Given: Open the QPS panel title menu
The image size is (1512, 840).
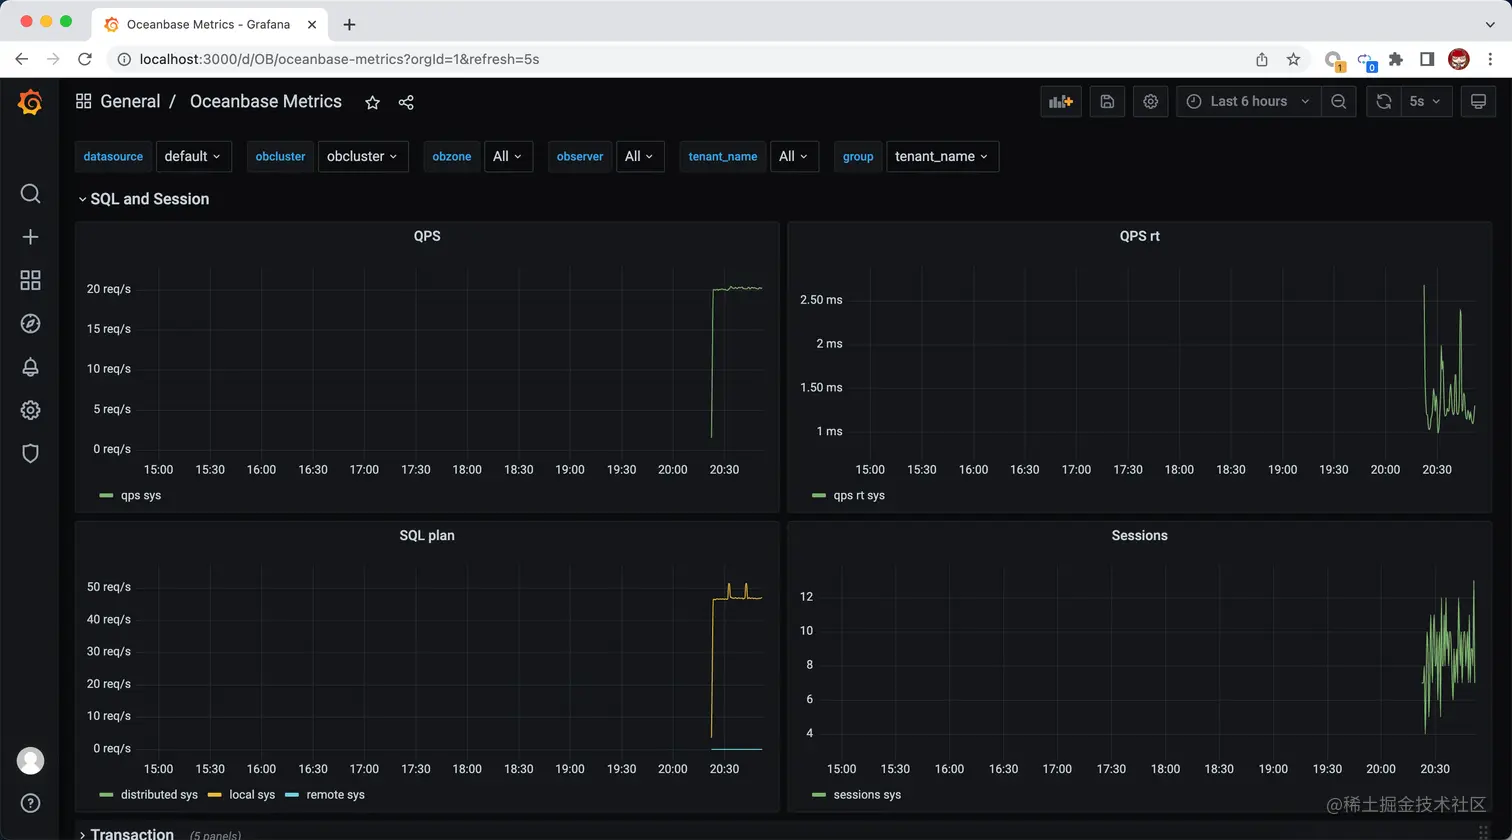Looking at the screenshot, I should (x=427, y=236).
